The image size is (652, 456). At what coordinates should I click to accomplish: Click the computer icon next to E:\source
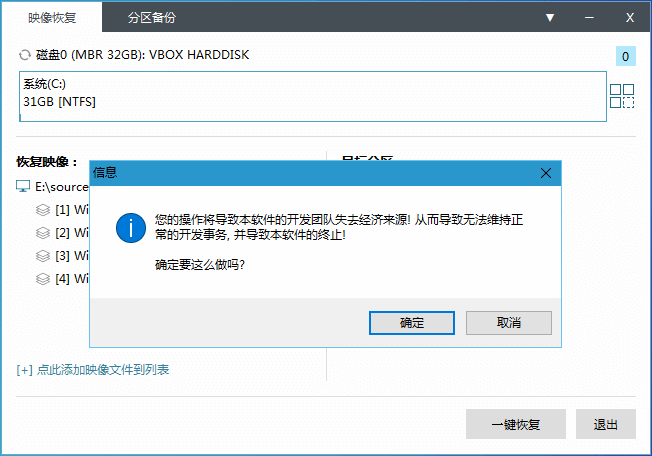24,186
